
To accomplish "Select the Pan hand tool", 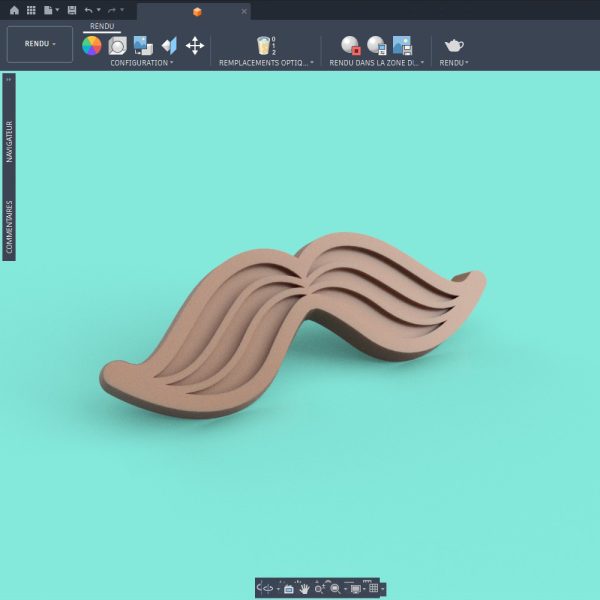I will point(305,589).
